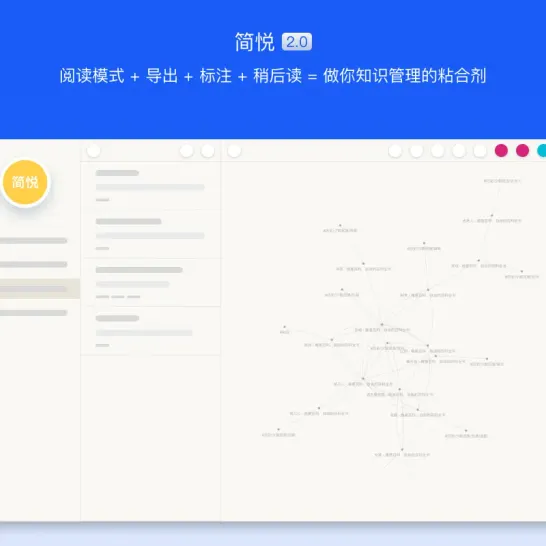Click the magenta circle beside the white circles
The image size is (546, 546).
[501, 150]
